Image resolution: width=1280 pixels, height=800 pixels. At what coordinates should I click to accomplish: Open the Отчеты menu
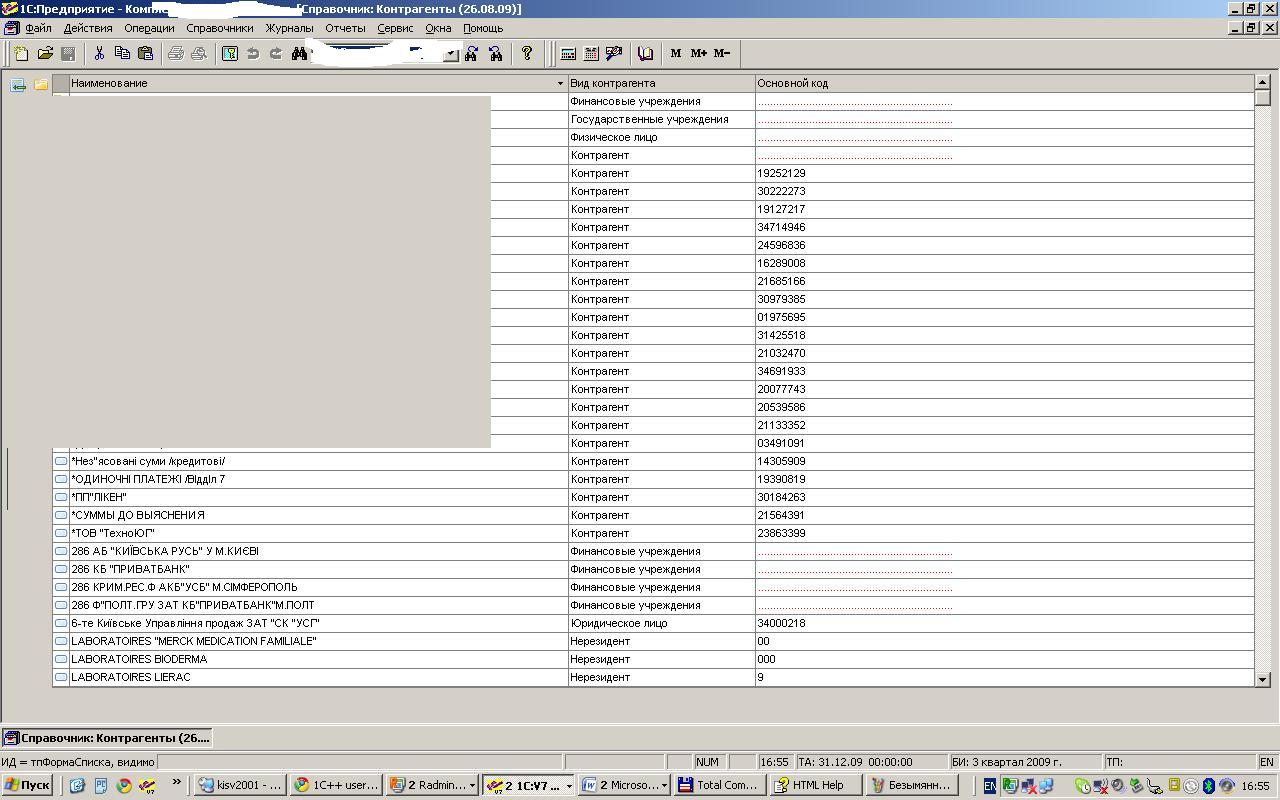[x=345, y=28]
